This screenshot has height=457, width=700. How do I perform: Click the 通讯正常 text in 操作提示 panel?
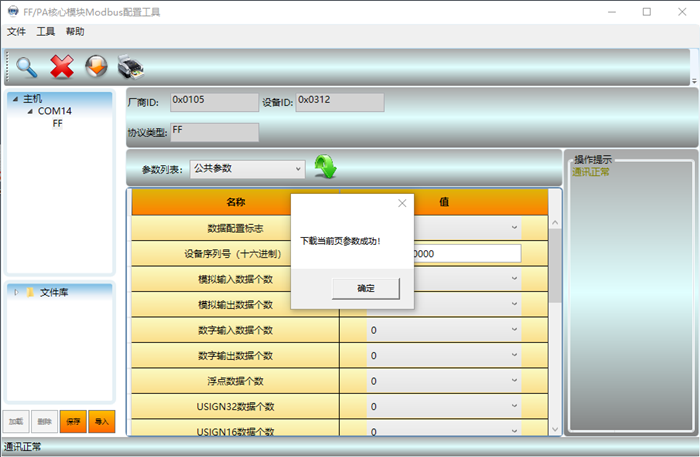pyautogui.click(x=591, y=172)
